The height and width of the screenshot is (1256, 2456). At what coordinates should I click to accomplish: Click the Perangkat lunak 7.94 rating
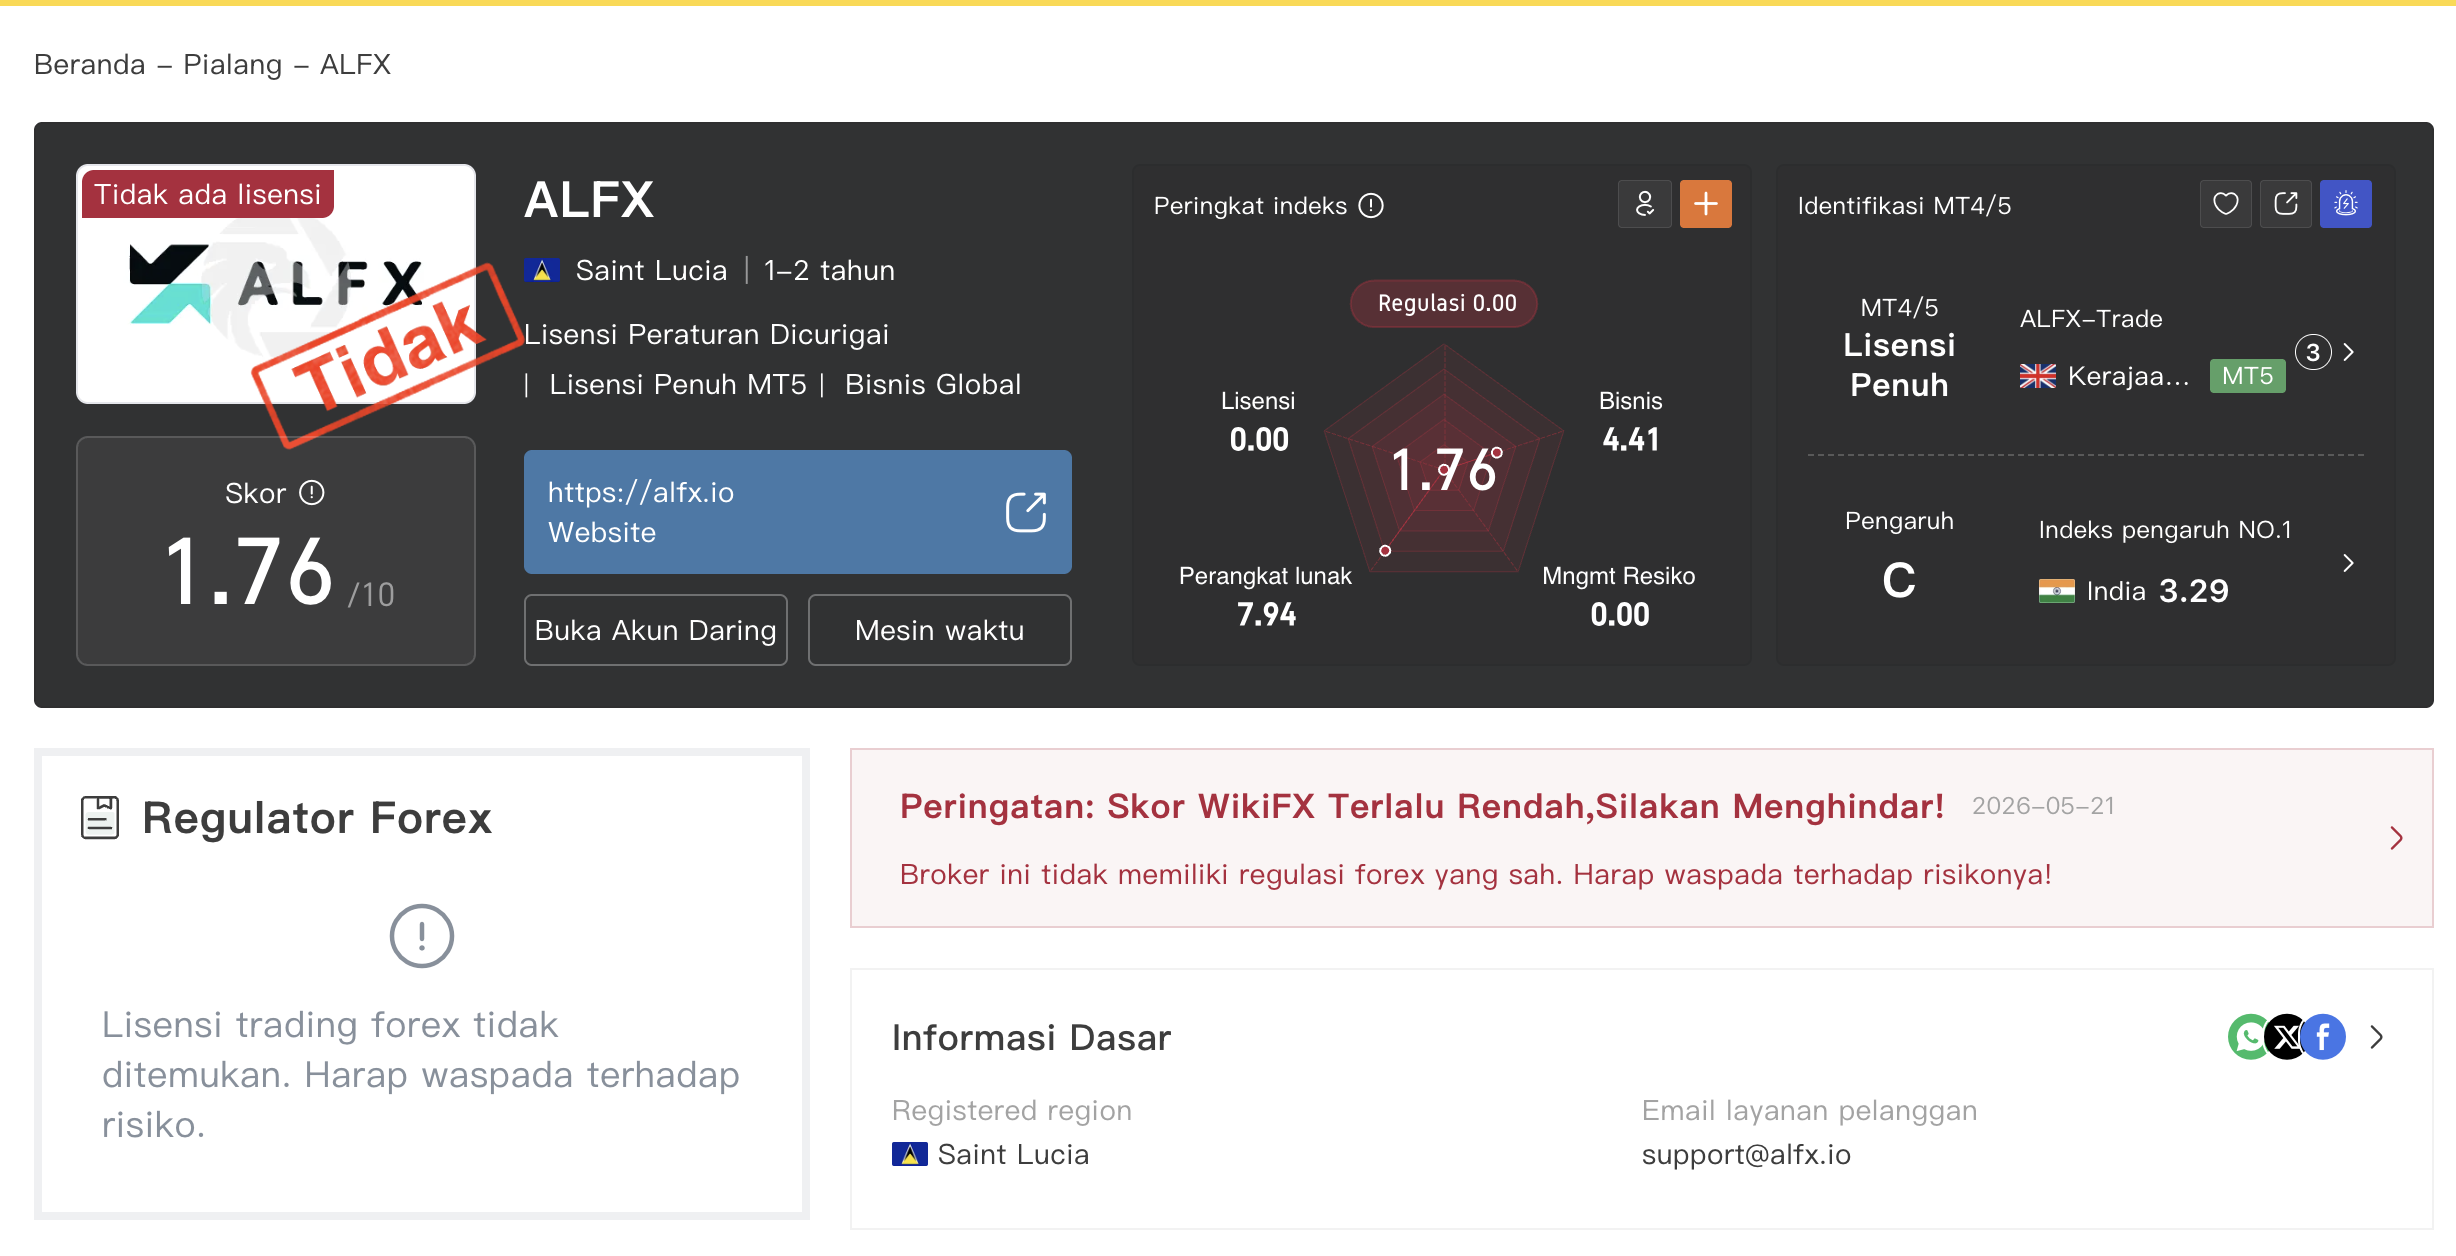tap(1266, 596)
